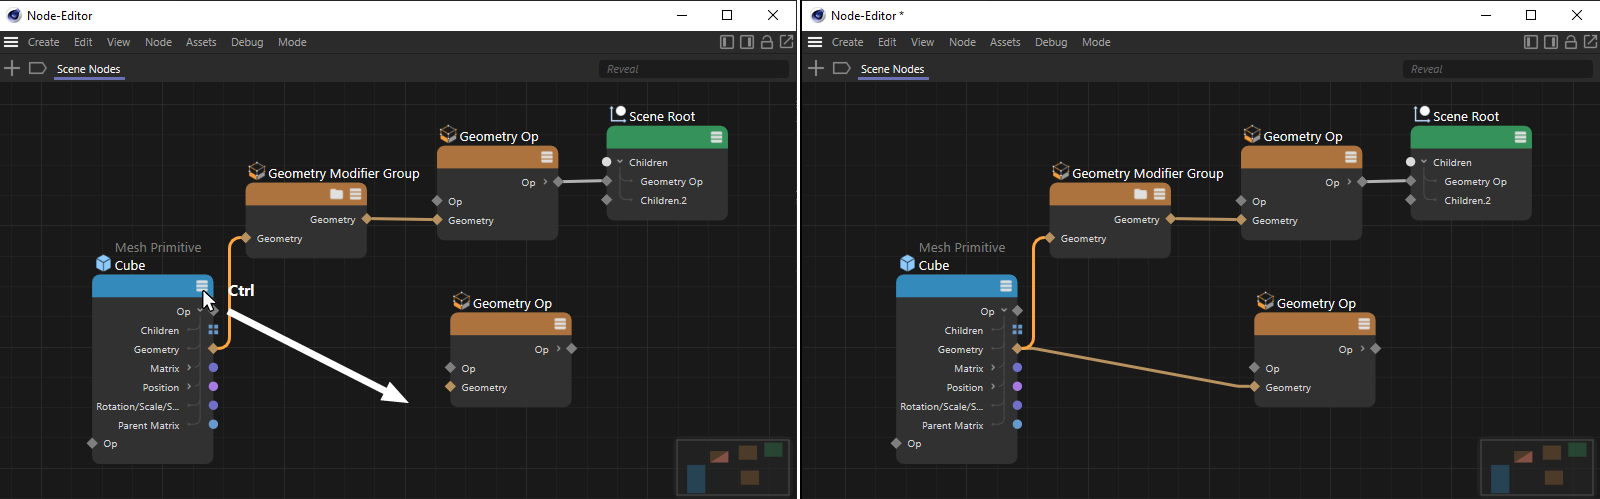Collapse the Children port group on the left window's Scene Root
This screenshot has width=1600, height=499.
click(620, 162)
